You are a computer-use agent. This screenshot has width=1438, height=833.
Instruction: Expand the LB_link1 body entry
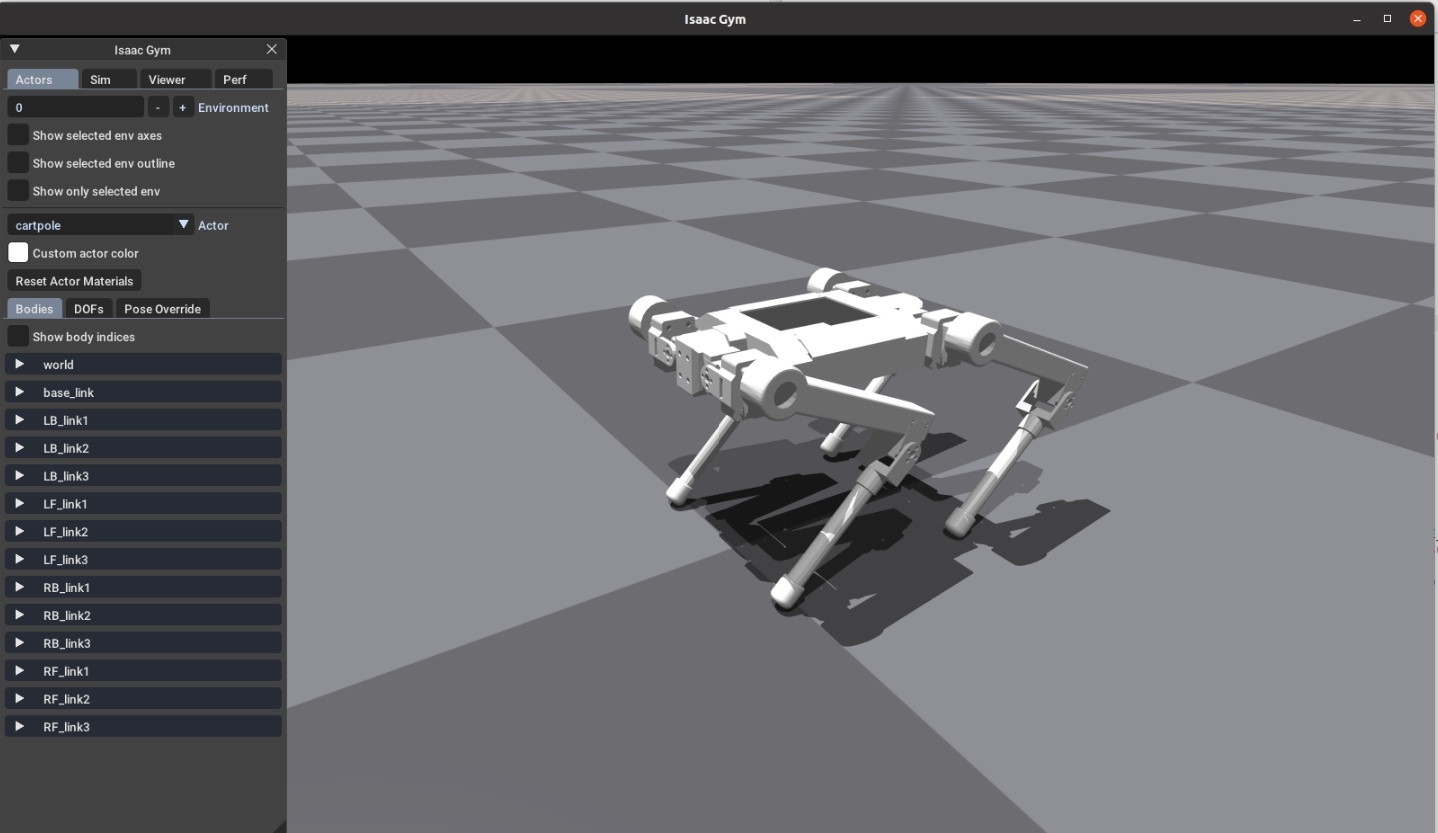(x=18, y=420)
